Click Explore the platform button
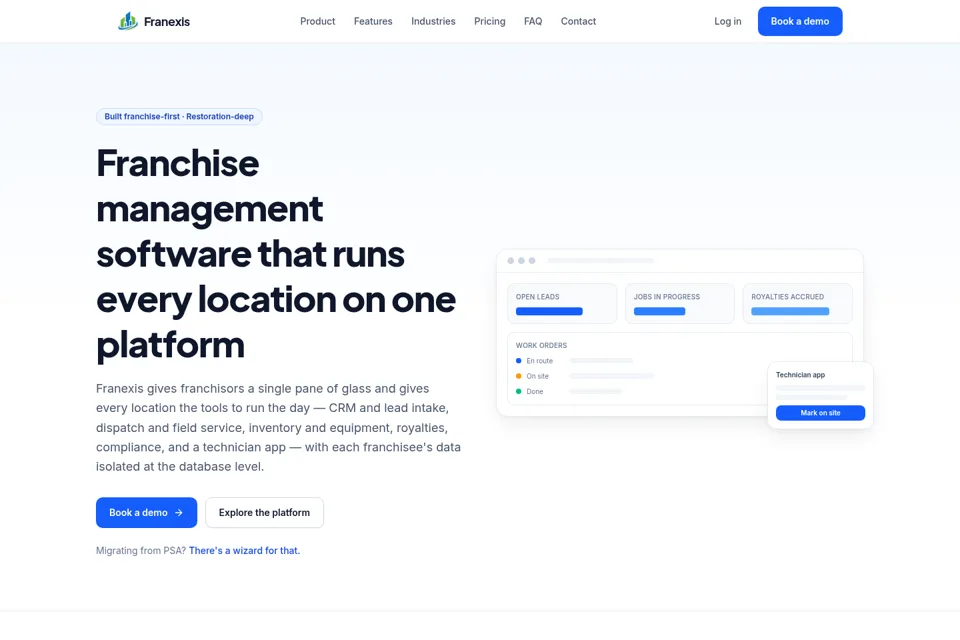The height and width of the screenshot is (640, 960). tap(264, 512)
